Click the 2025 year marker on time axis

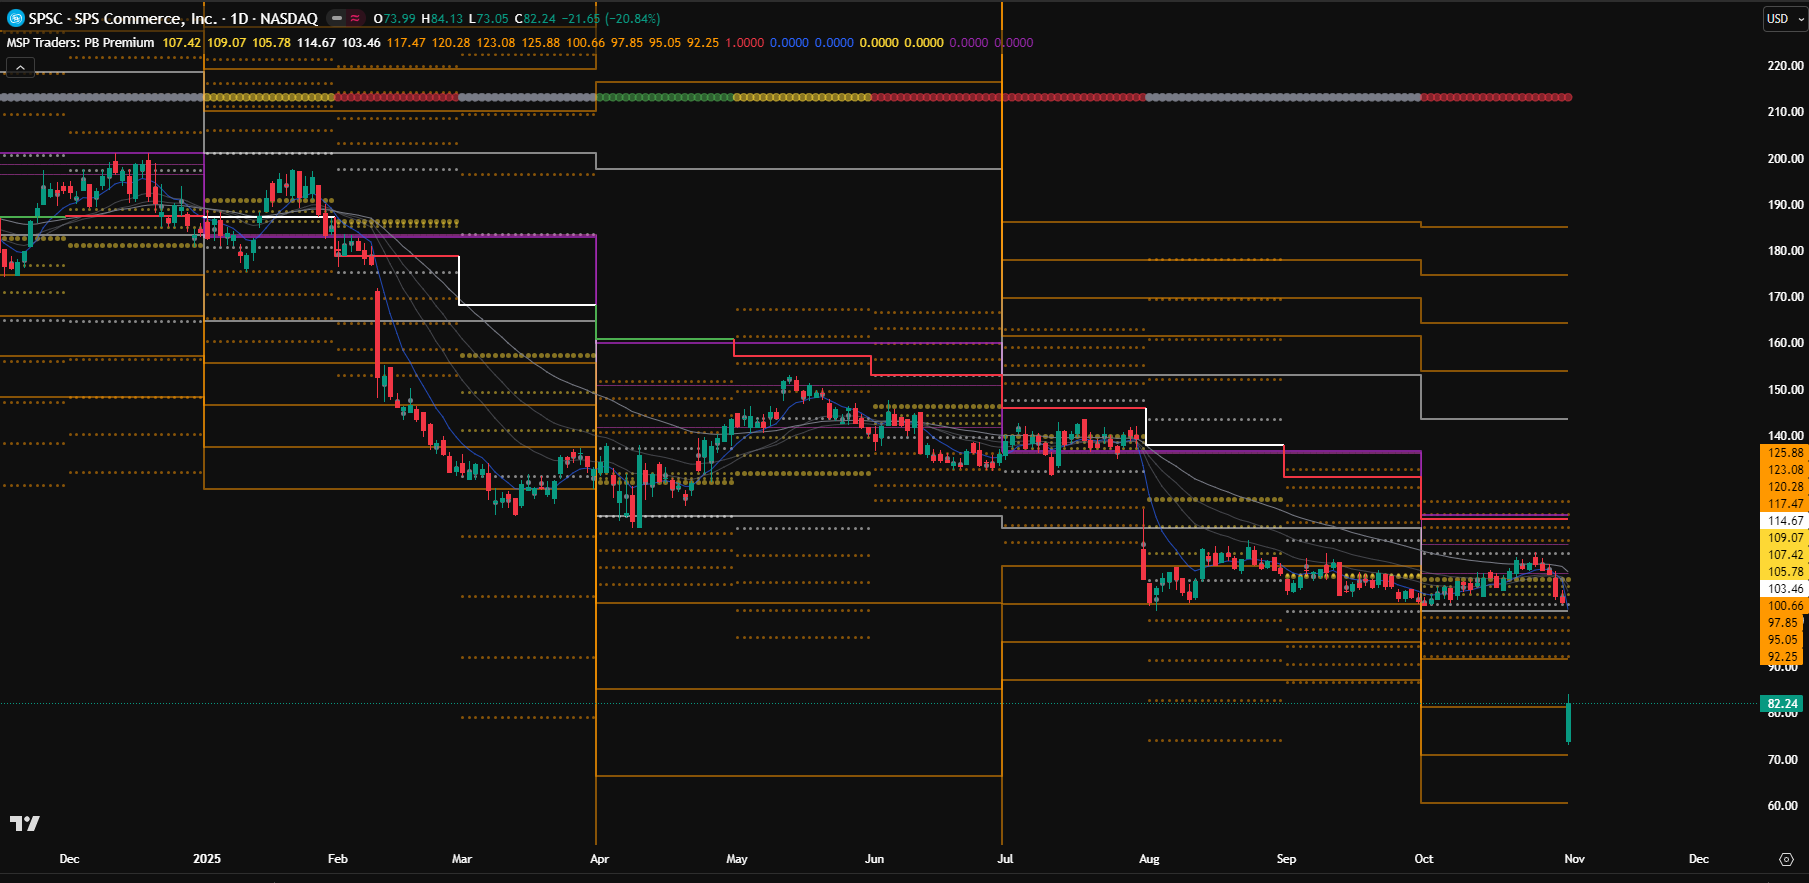[x=207, y=859]
